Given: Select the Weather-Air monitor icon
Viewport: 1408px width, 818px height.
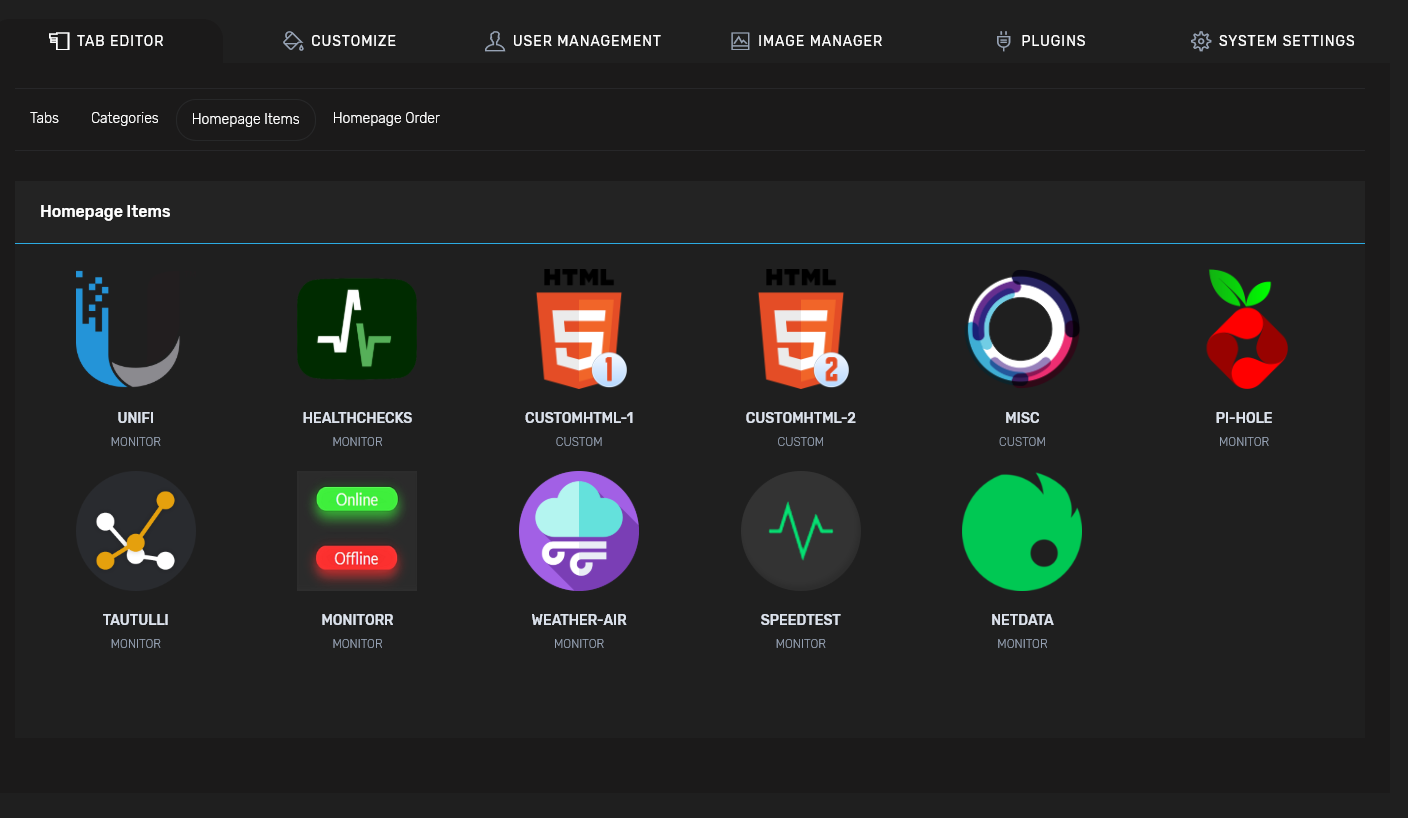Looking at the screenshot, I should (x=578, y=531).
